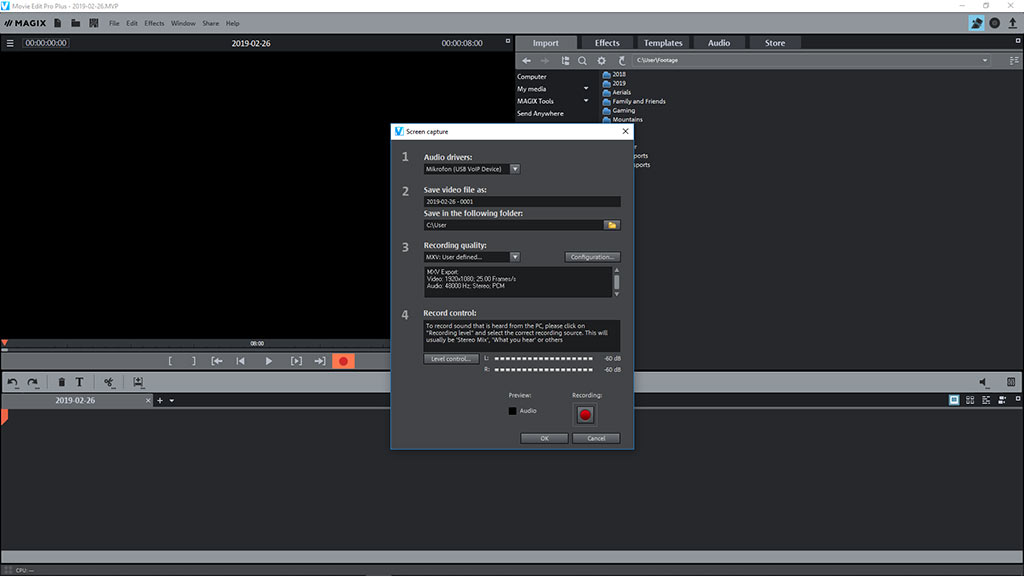The image size is (1024, 577).
Task: Jump to the range end marker
Action: (320, 361)
